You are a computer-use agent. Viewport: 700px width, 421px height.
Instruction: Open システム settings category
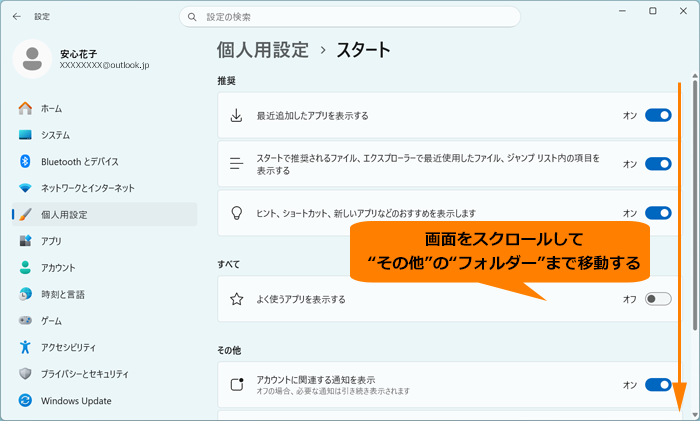(x=104, y=135)
